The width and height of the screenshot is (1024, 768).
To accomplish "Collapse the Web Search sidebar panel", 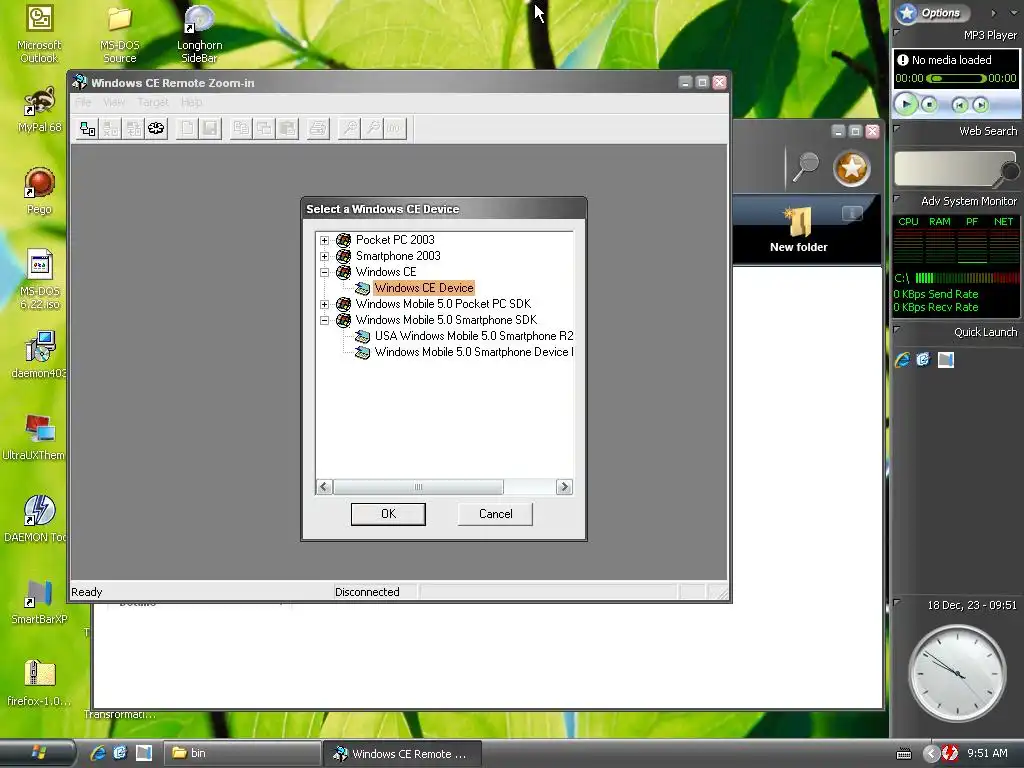I will point(897,128).
